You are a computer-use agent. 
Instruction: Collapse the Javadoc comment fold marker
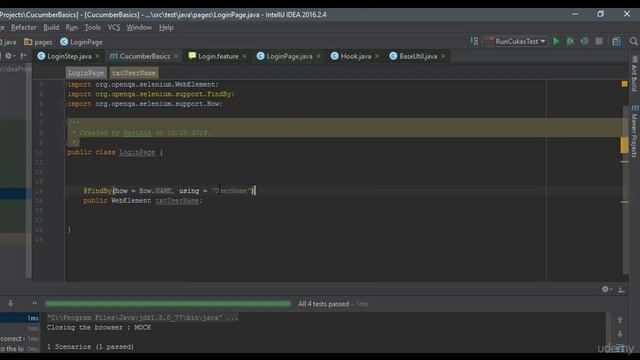click(x=64, y=122)
